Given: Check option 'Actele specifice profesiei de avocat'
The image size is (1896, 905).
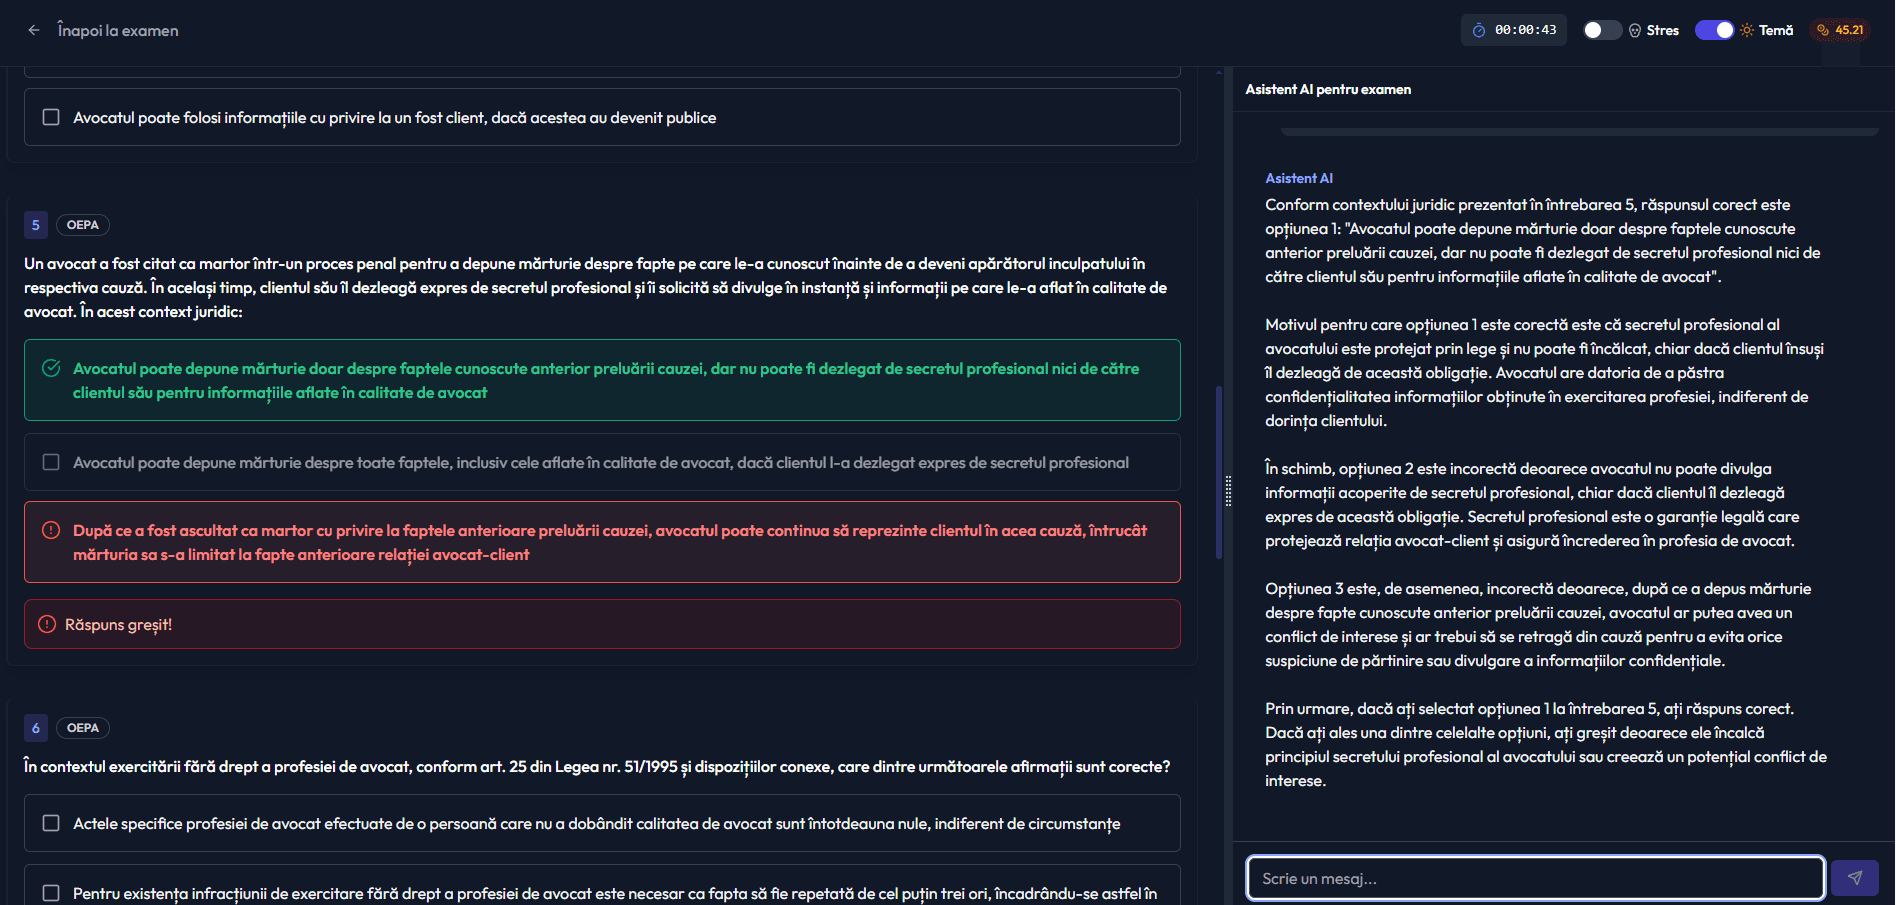Looking at the screenshot, I should (x=51, y=823).
